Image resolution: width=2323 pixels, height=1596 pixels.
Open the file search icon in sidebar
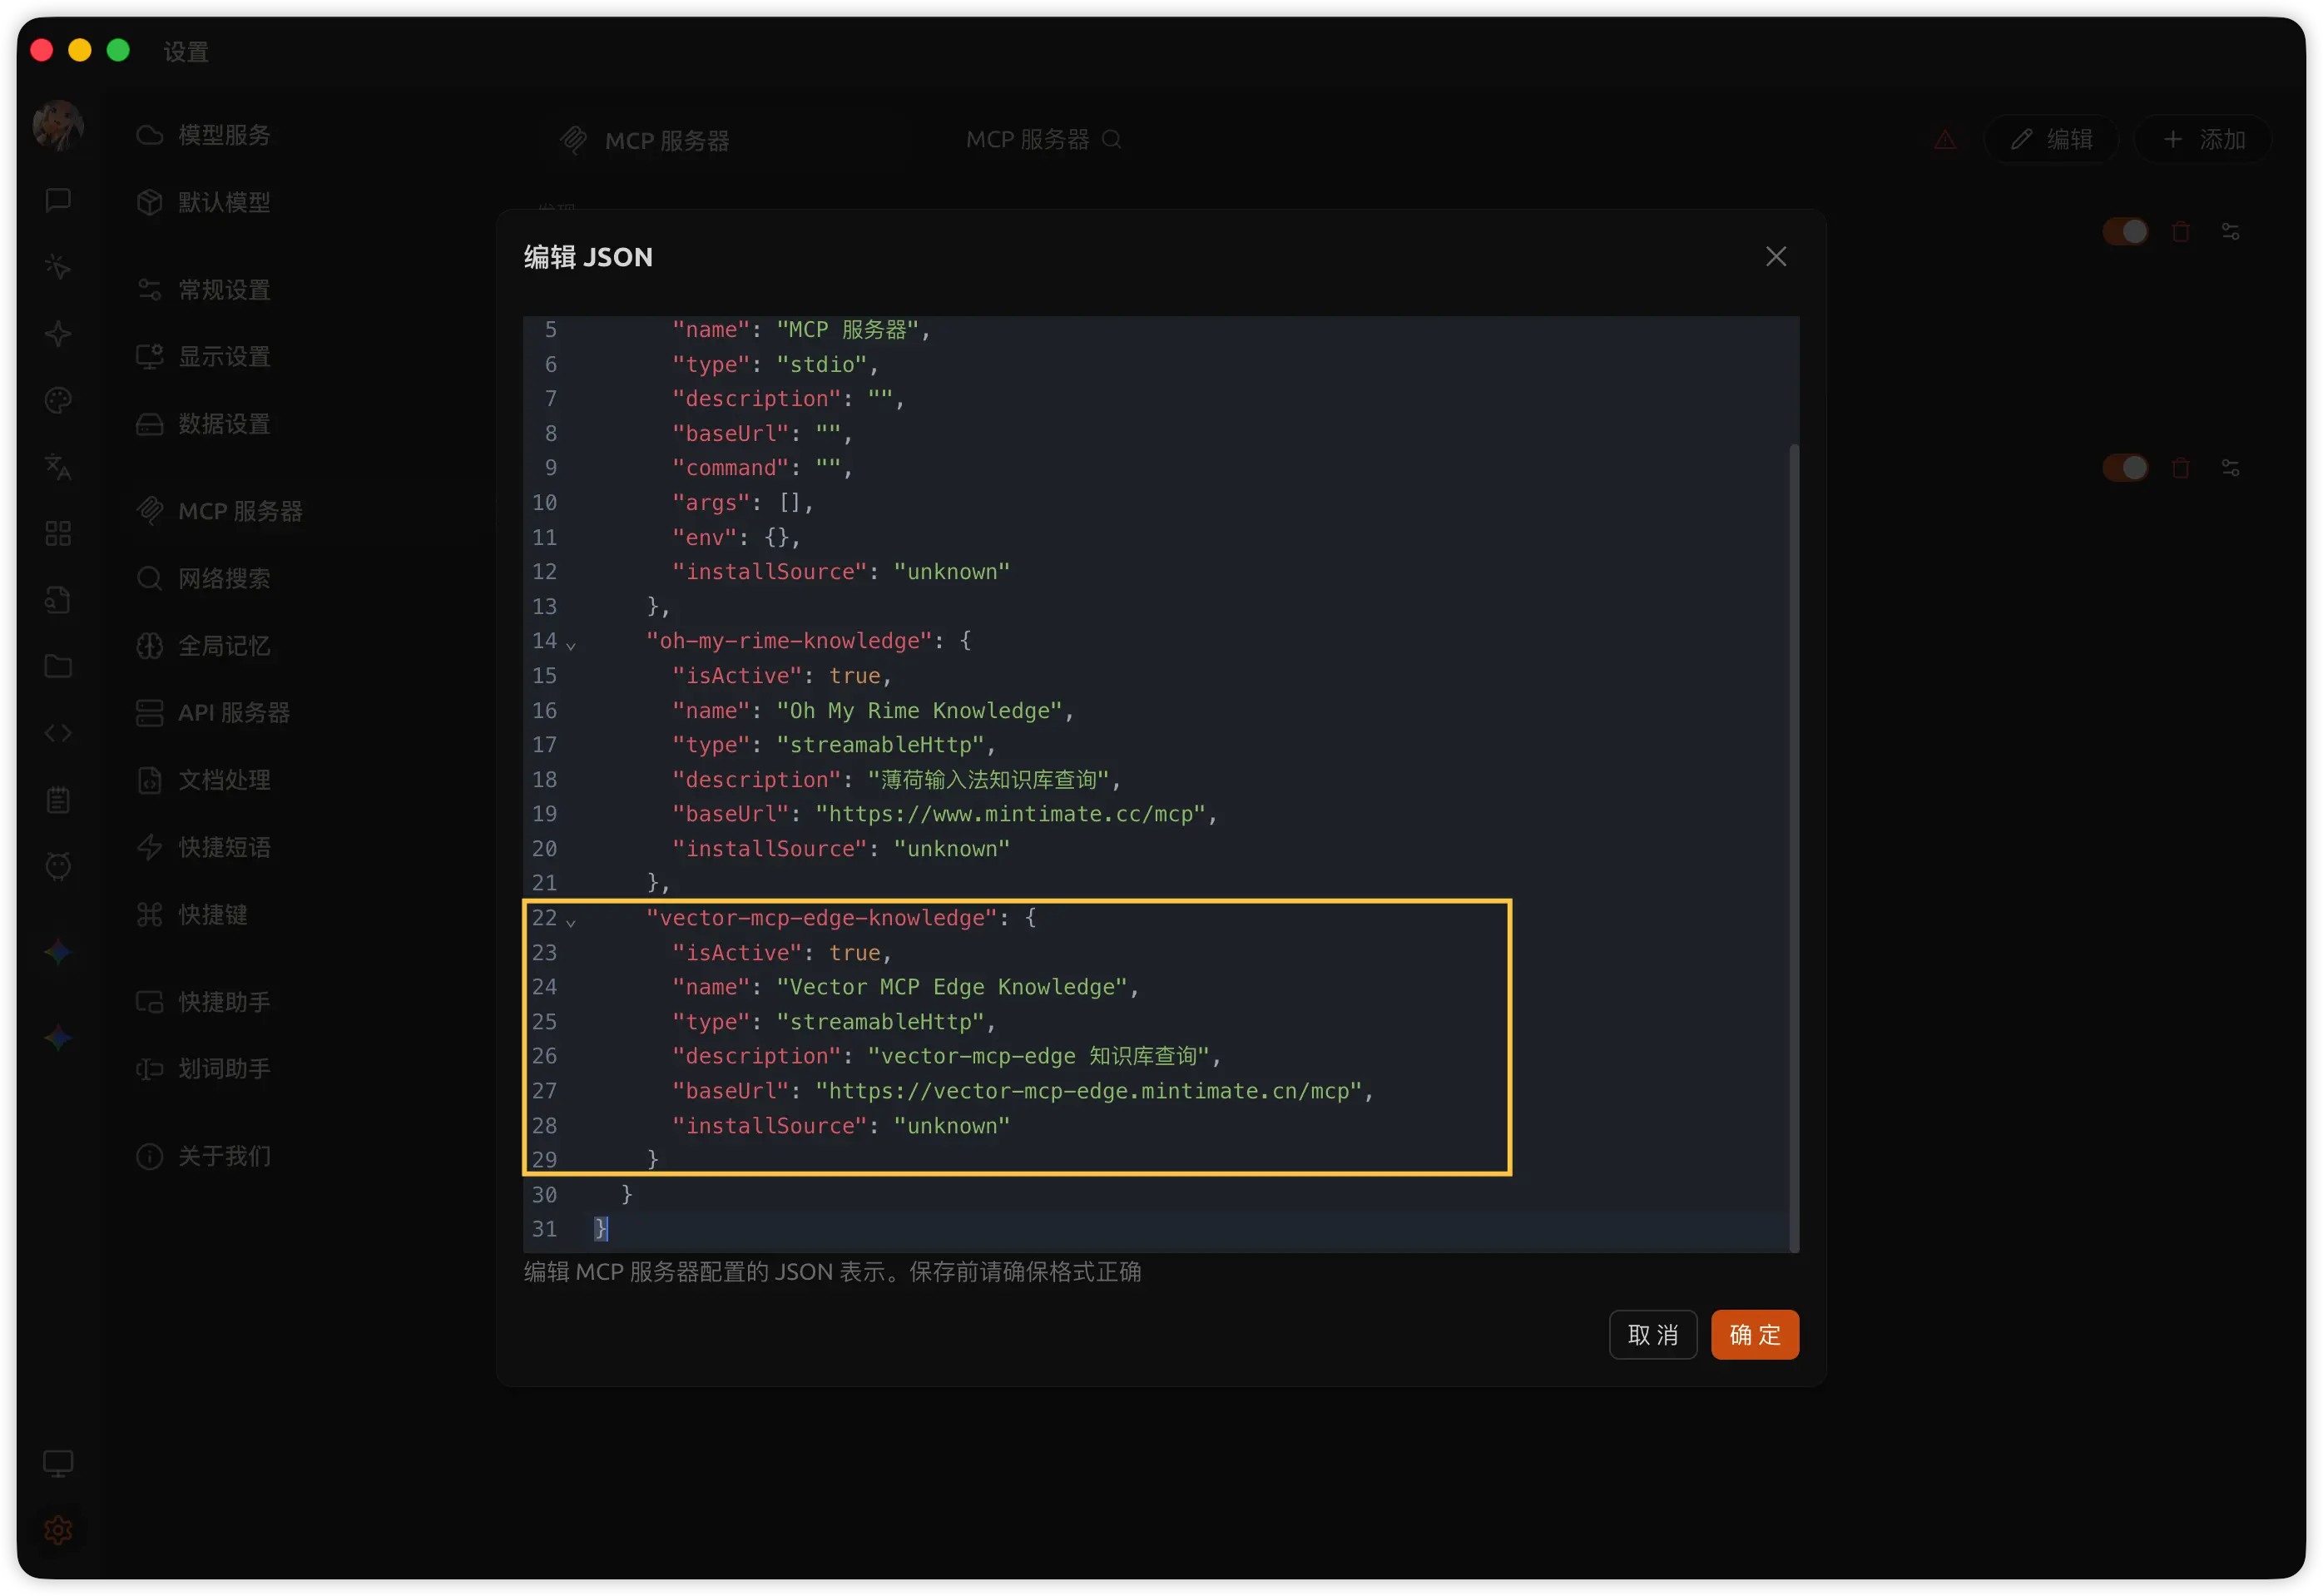[58, 599]
